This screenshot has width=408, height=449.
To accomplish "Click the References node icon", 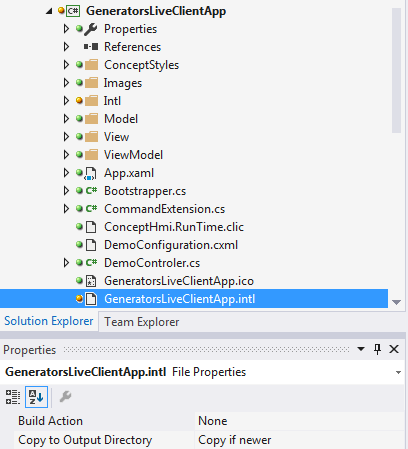I will click(x=91, y=47).
